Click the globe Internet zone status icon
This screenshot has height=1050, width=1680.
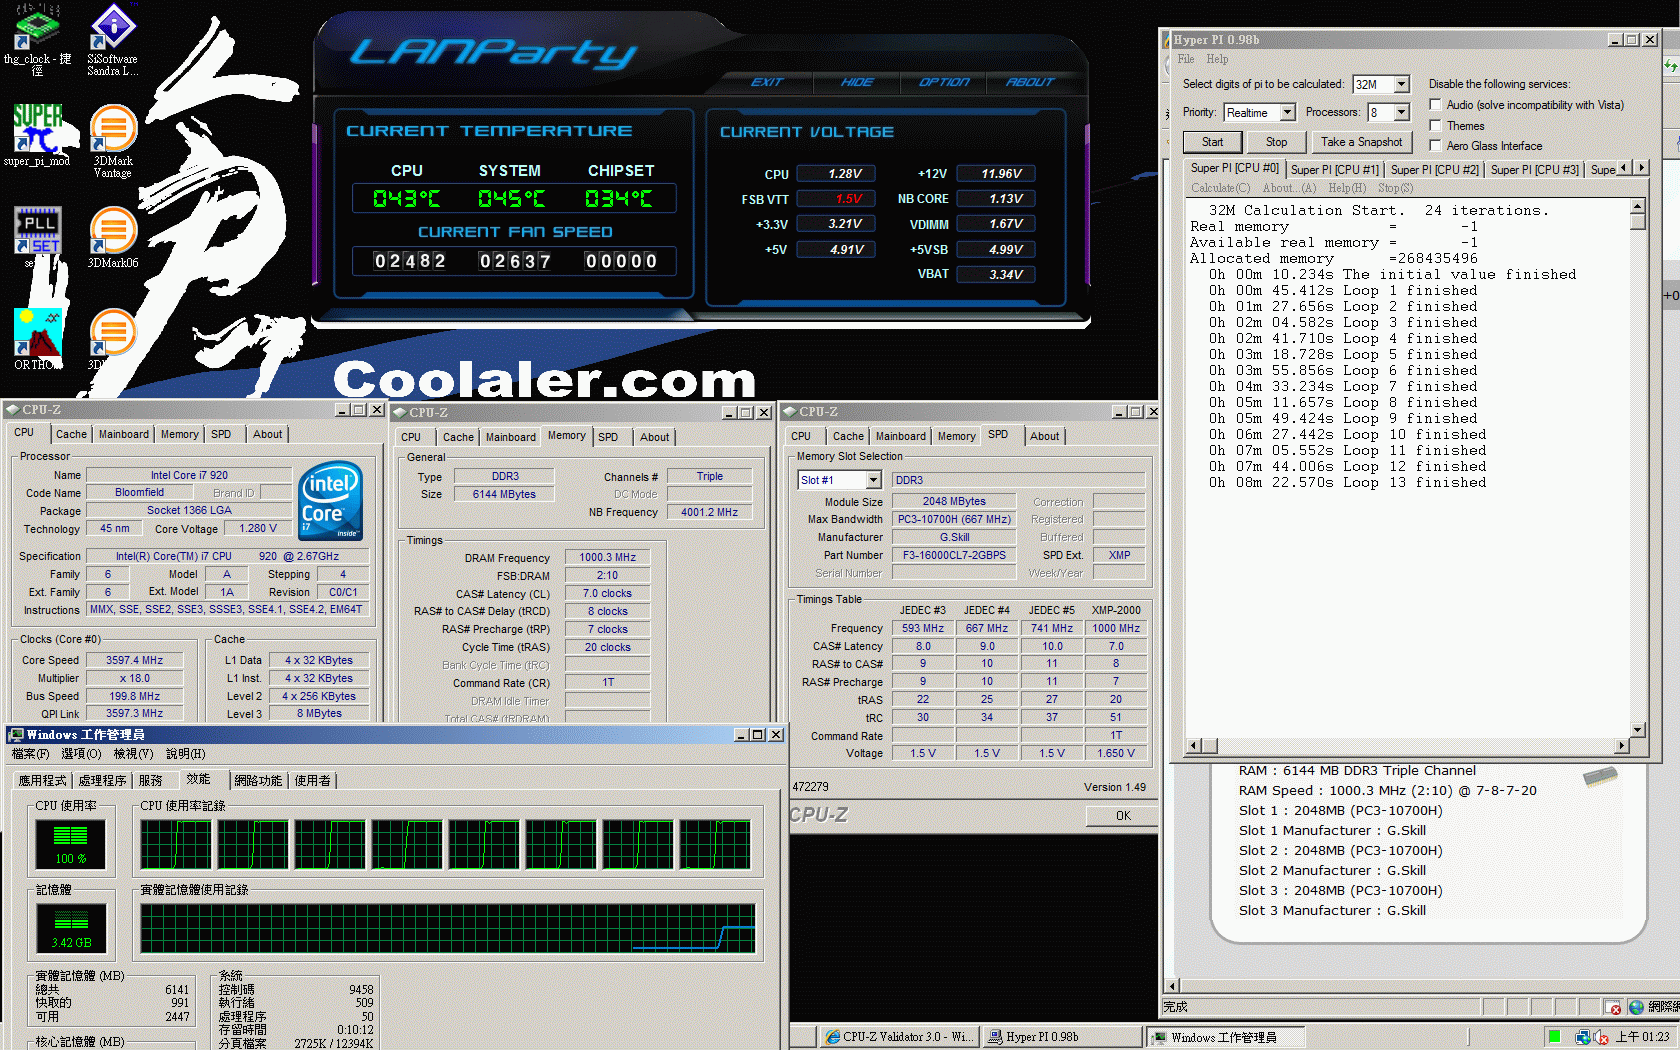pos(1636,1007)
